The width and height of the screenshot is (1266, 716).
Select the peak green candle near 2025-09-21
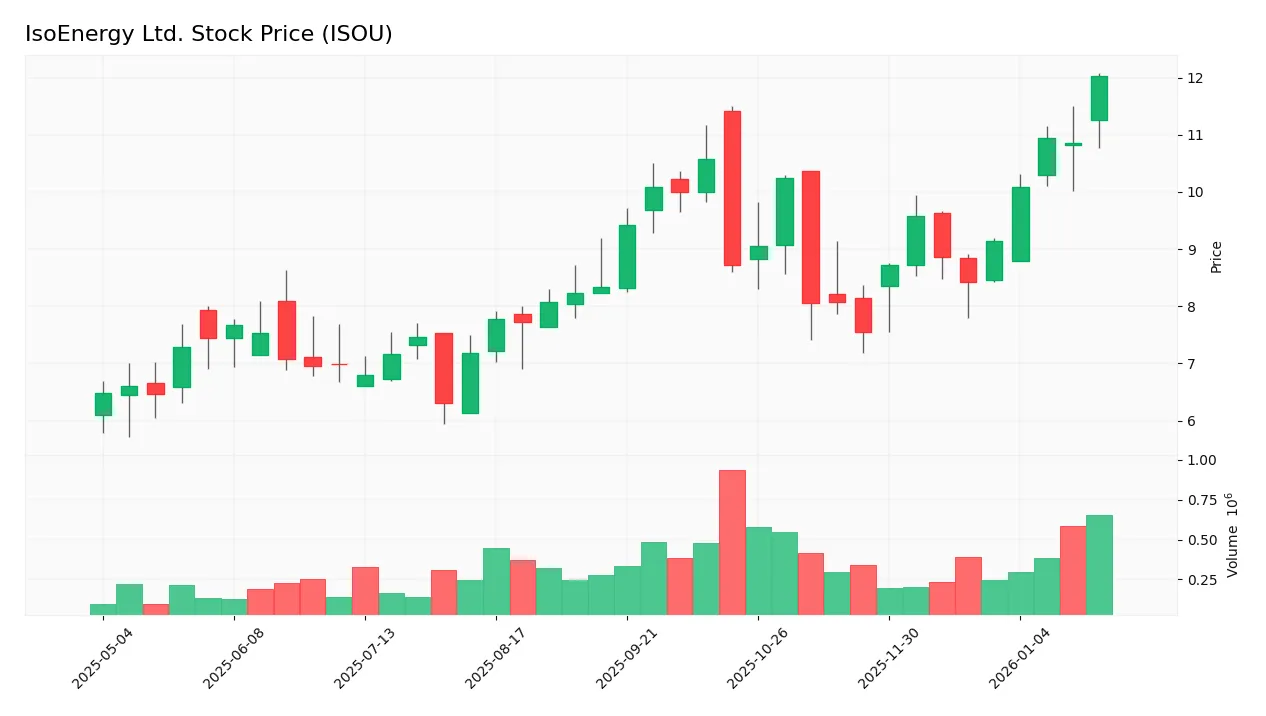tap(705, 177)
